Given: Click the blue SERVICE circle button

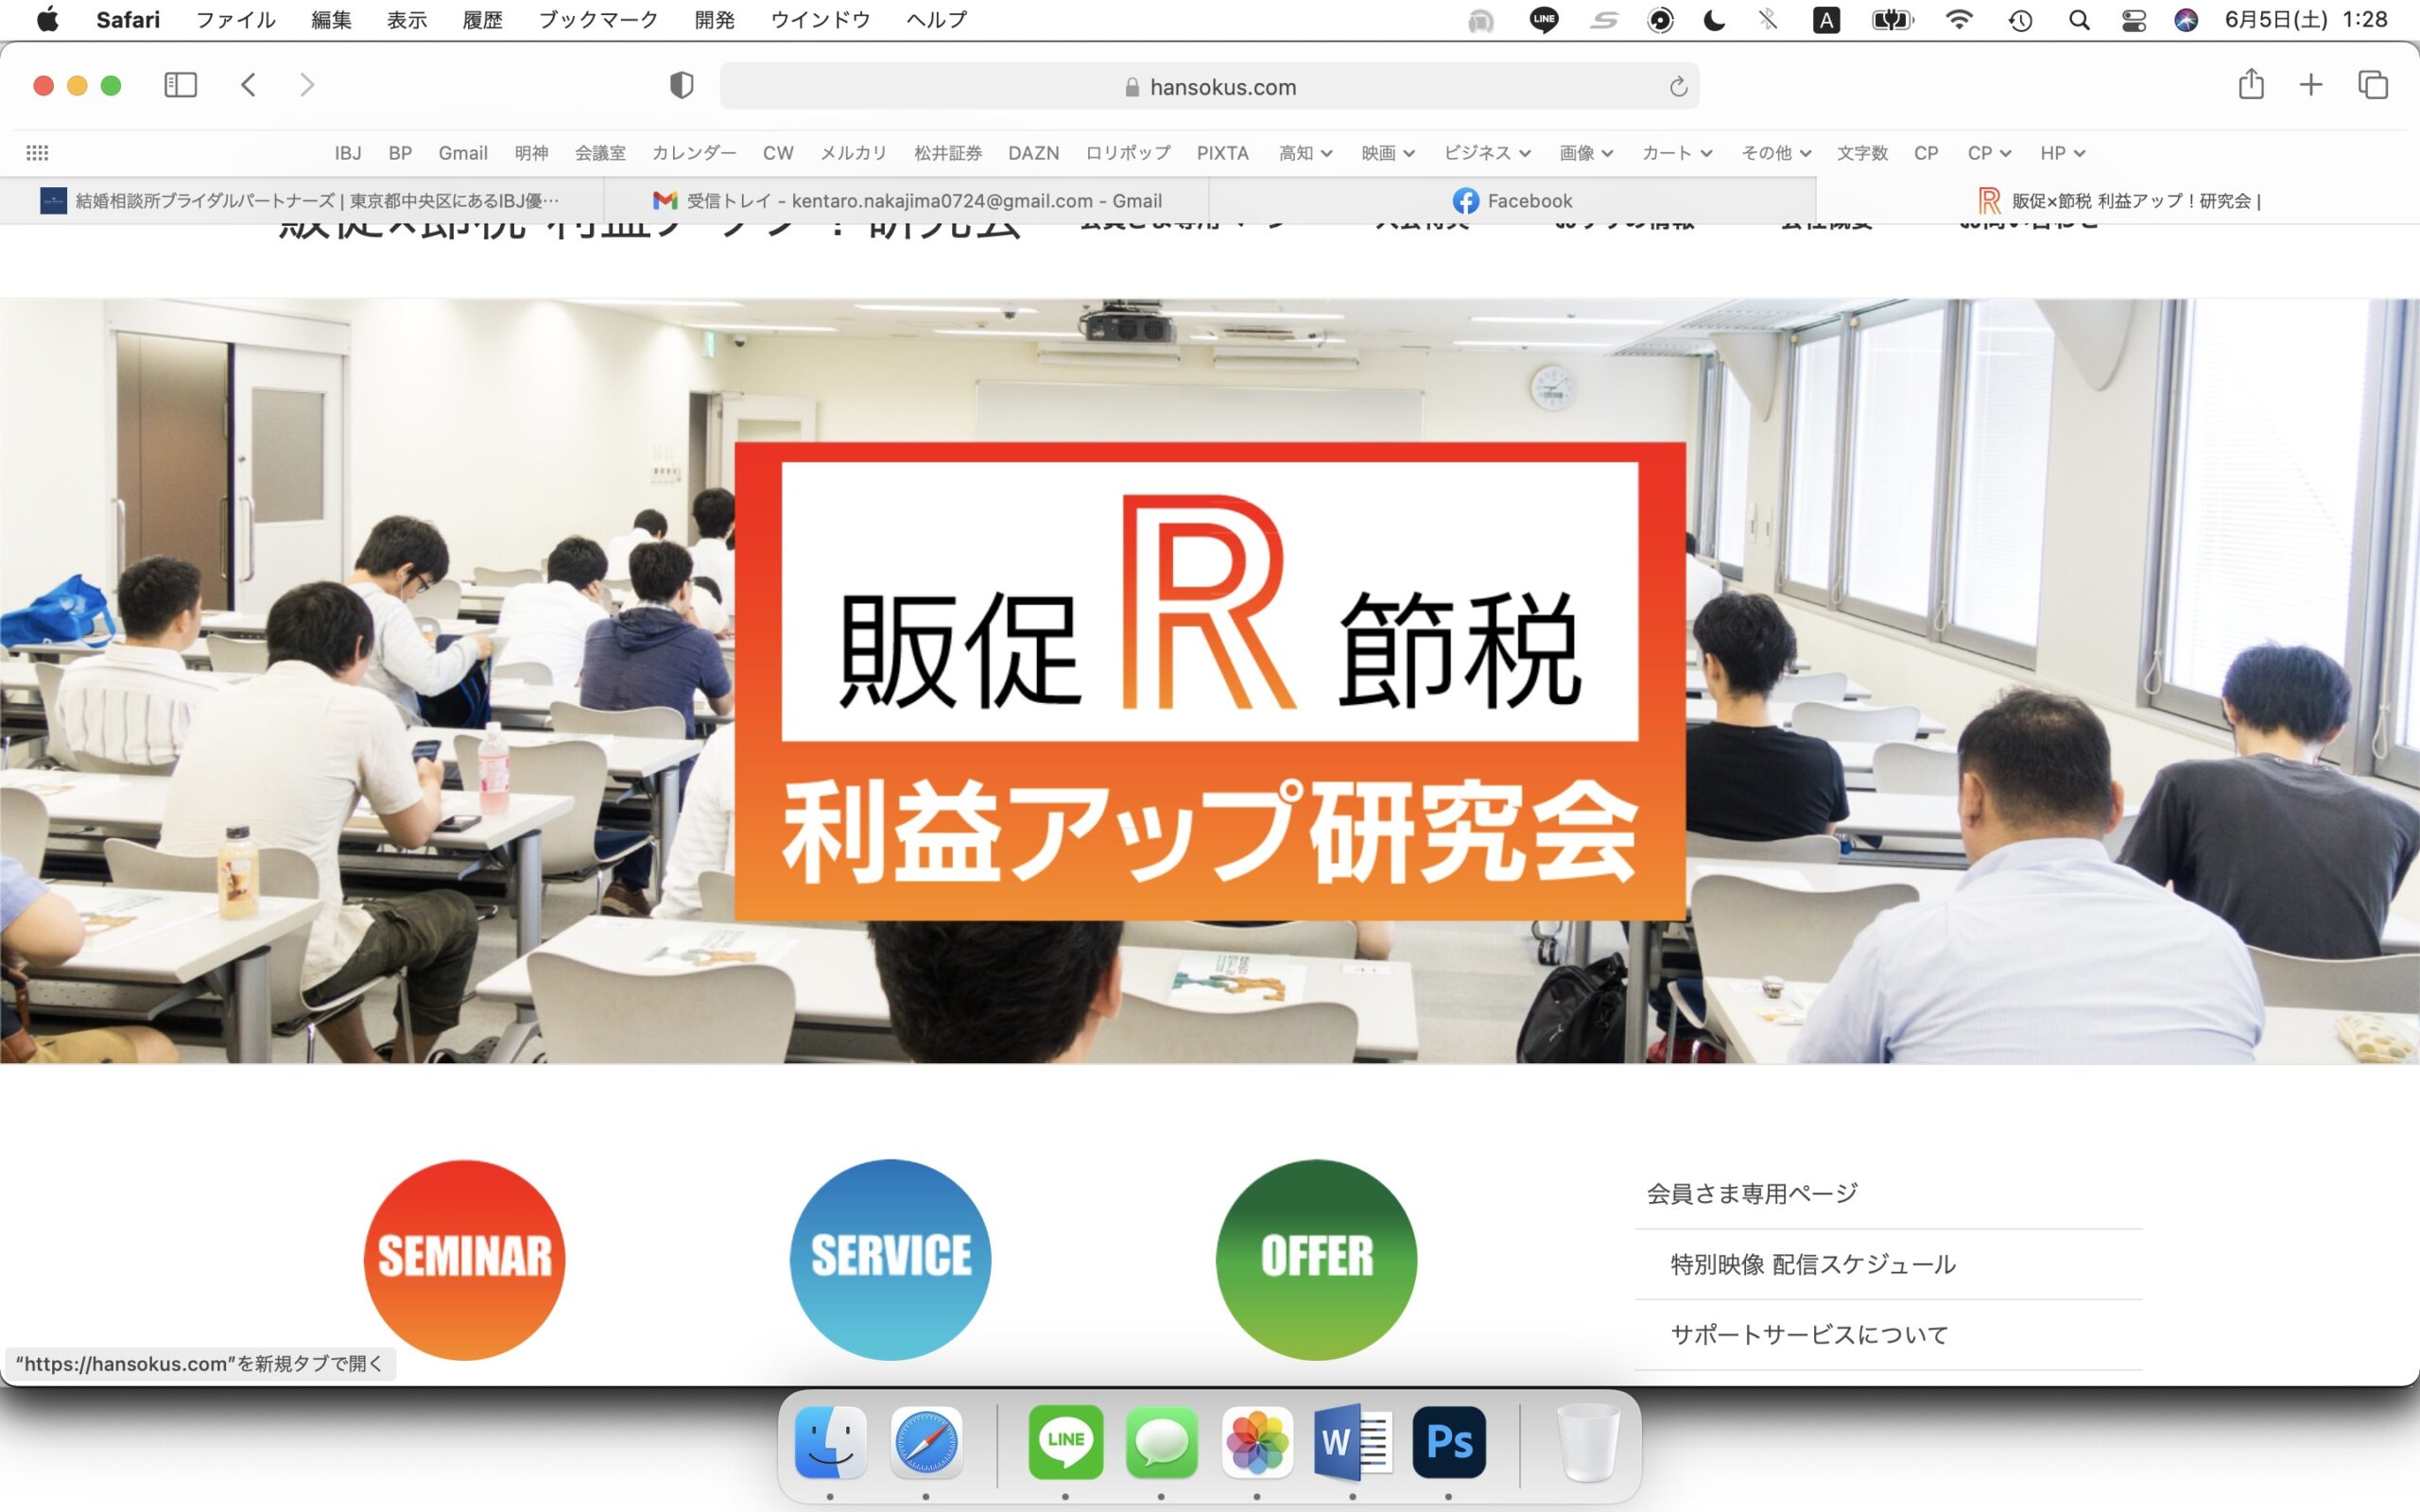Looking at the screenshot, I should (890, 1259).
